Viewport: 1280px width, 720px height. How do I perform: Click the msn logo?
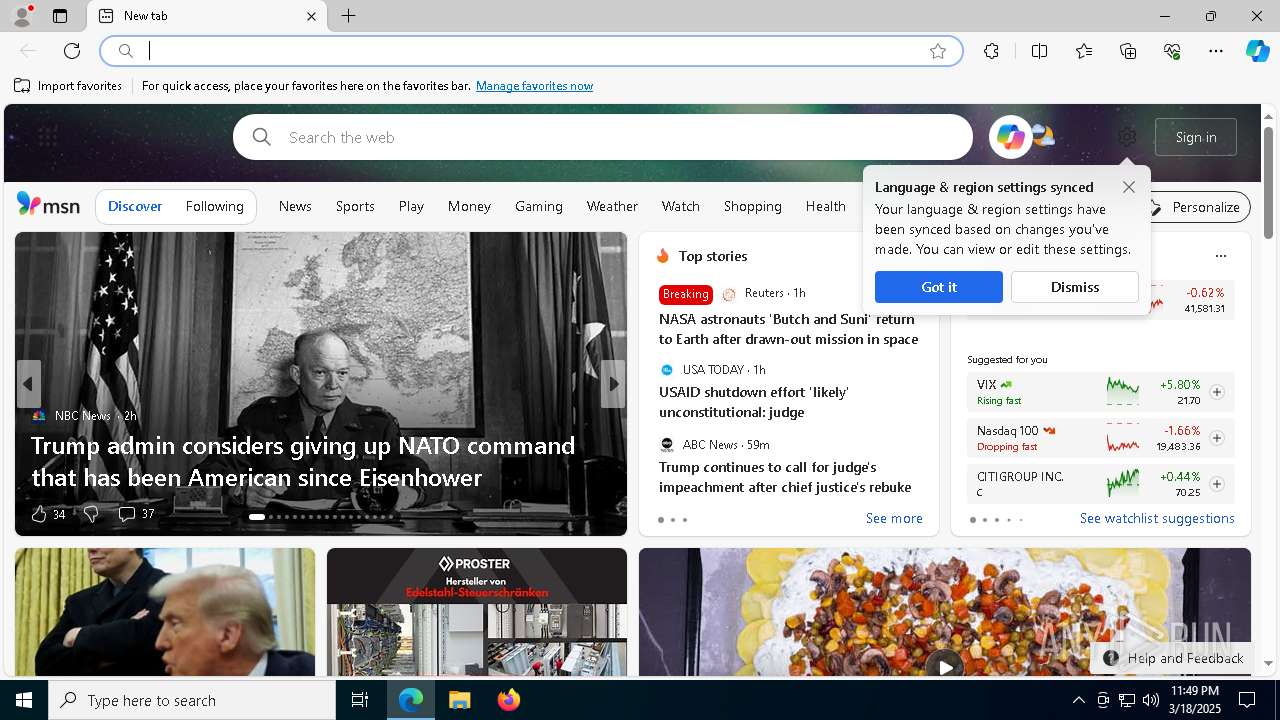48,205
